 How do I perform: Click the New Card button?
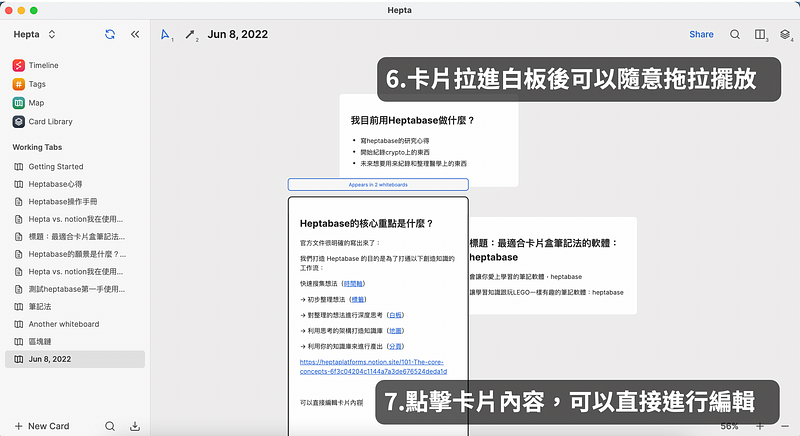42,426
